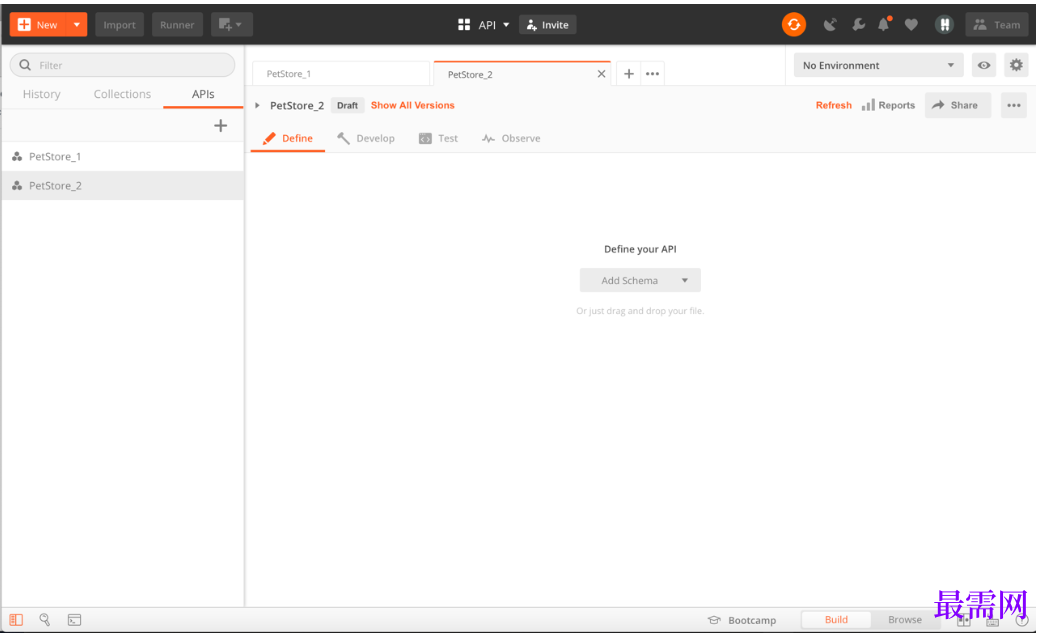Switch to the Collections sidebar tab

click(122, 94)
